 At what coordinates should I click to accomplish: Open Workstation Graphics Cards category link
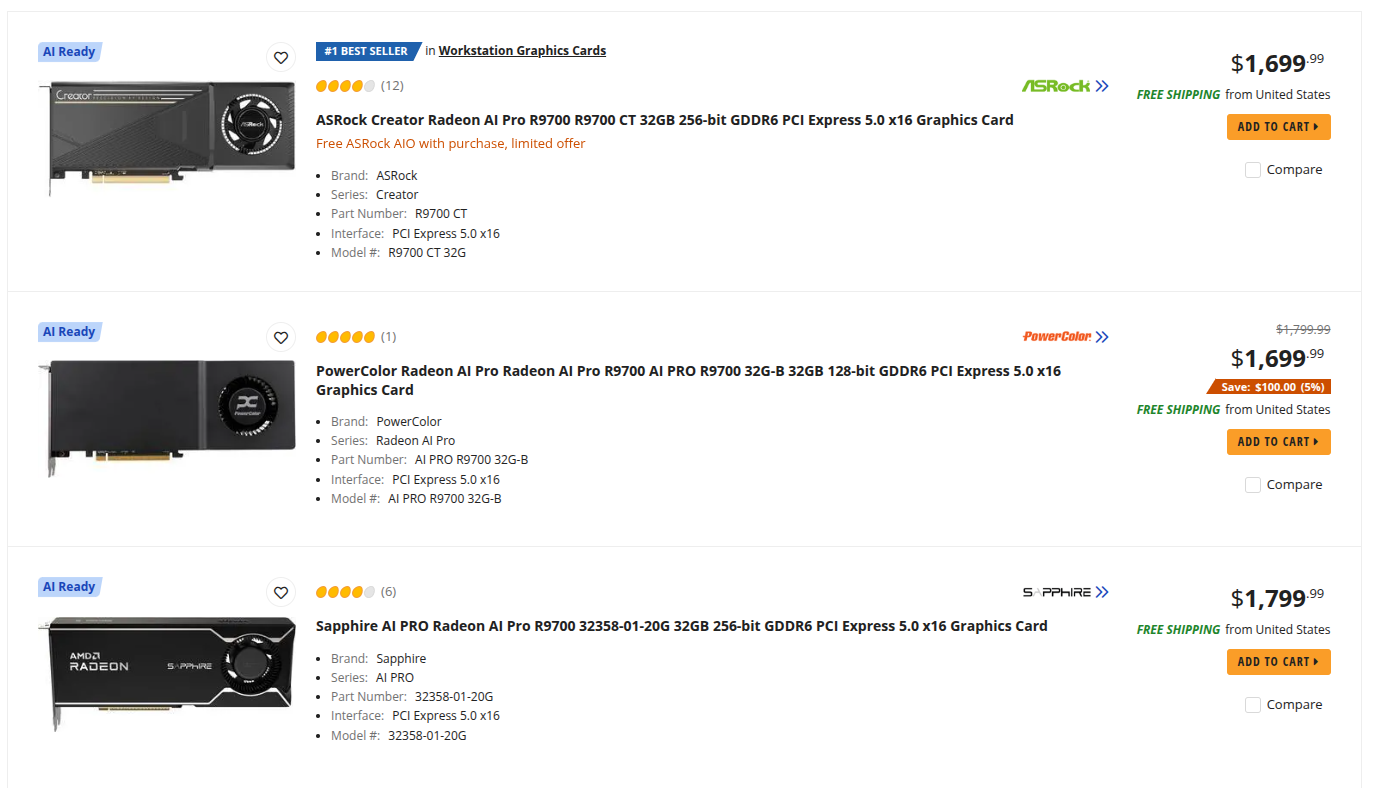tap(522, 51)
